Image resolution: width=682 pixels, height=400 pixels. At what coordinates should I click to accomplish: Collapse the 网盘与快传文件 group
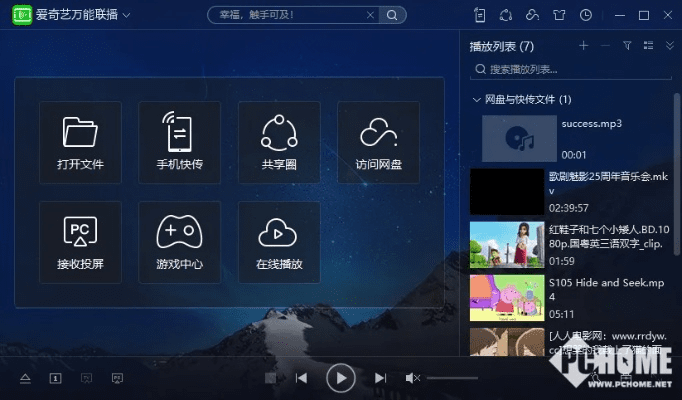pos(476,100)
